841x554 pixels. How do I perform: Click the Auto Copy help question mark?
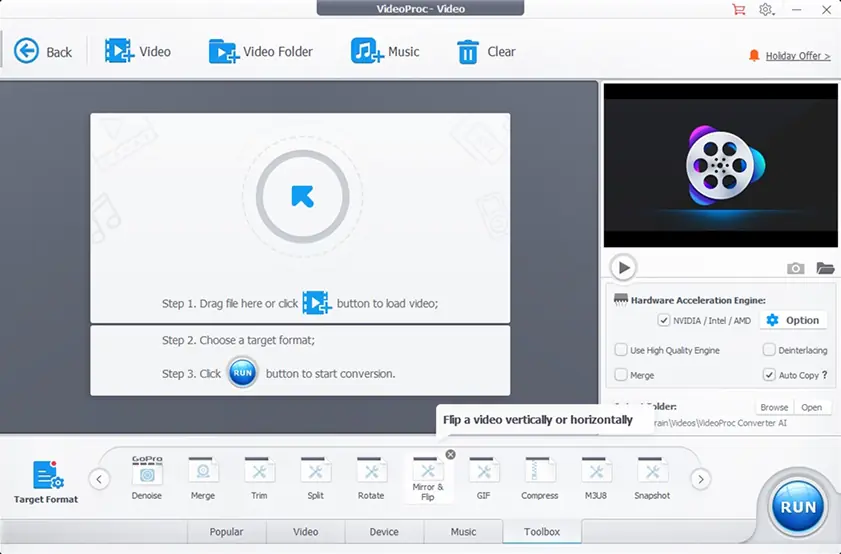824,375
